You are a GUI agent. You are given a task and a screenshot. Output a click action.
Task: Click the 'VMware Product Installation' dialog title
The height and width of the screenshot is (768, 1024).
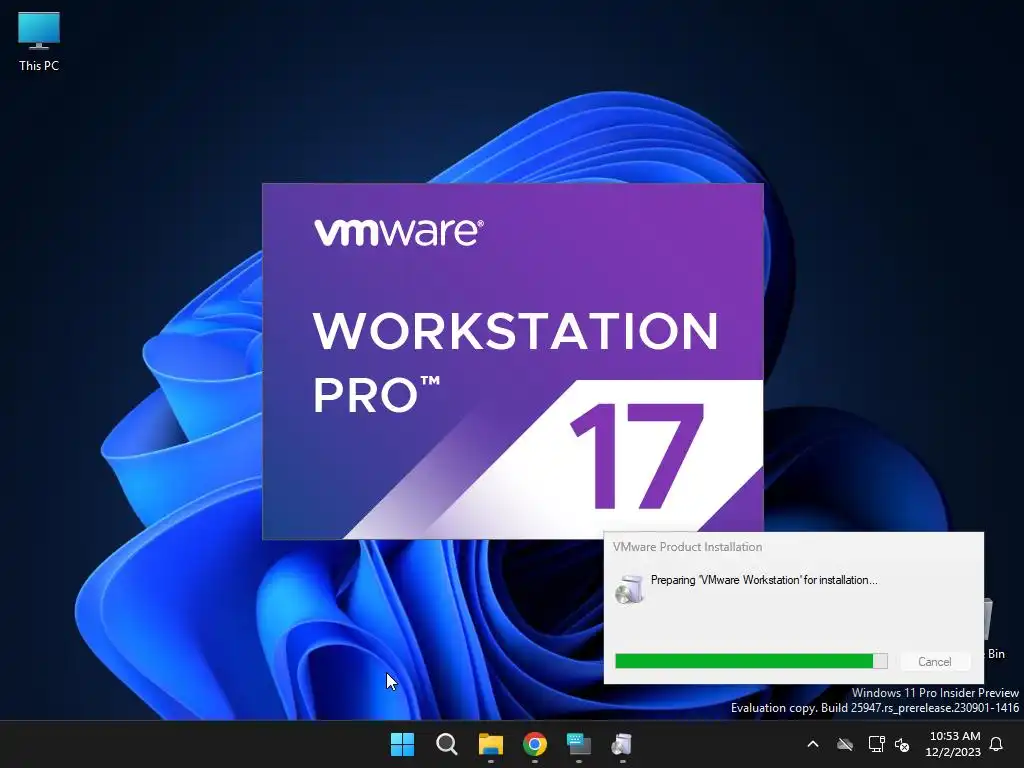687,547
